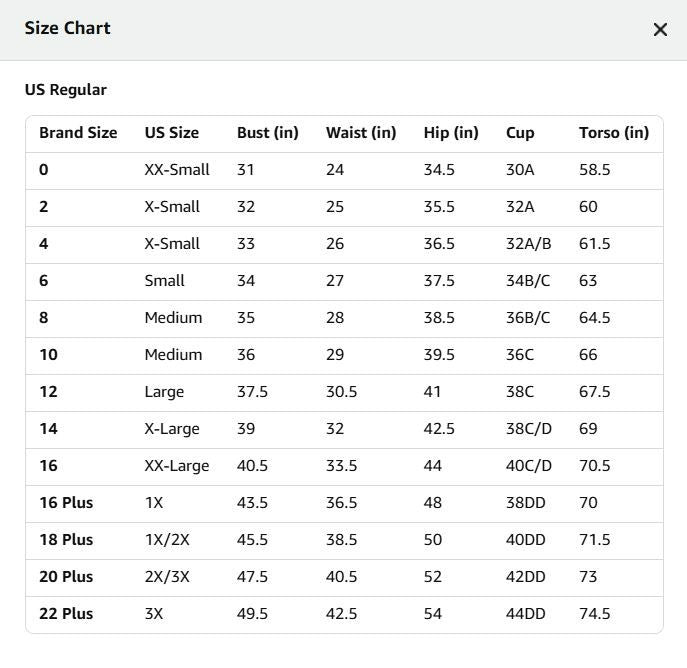
Task: Click cup value 30A
Action: [x=520, y=170]
